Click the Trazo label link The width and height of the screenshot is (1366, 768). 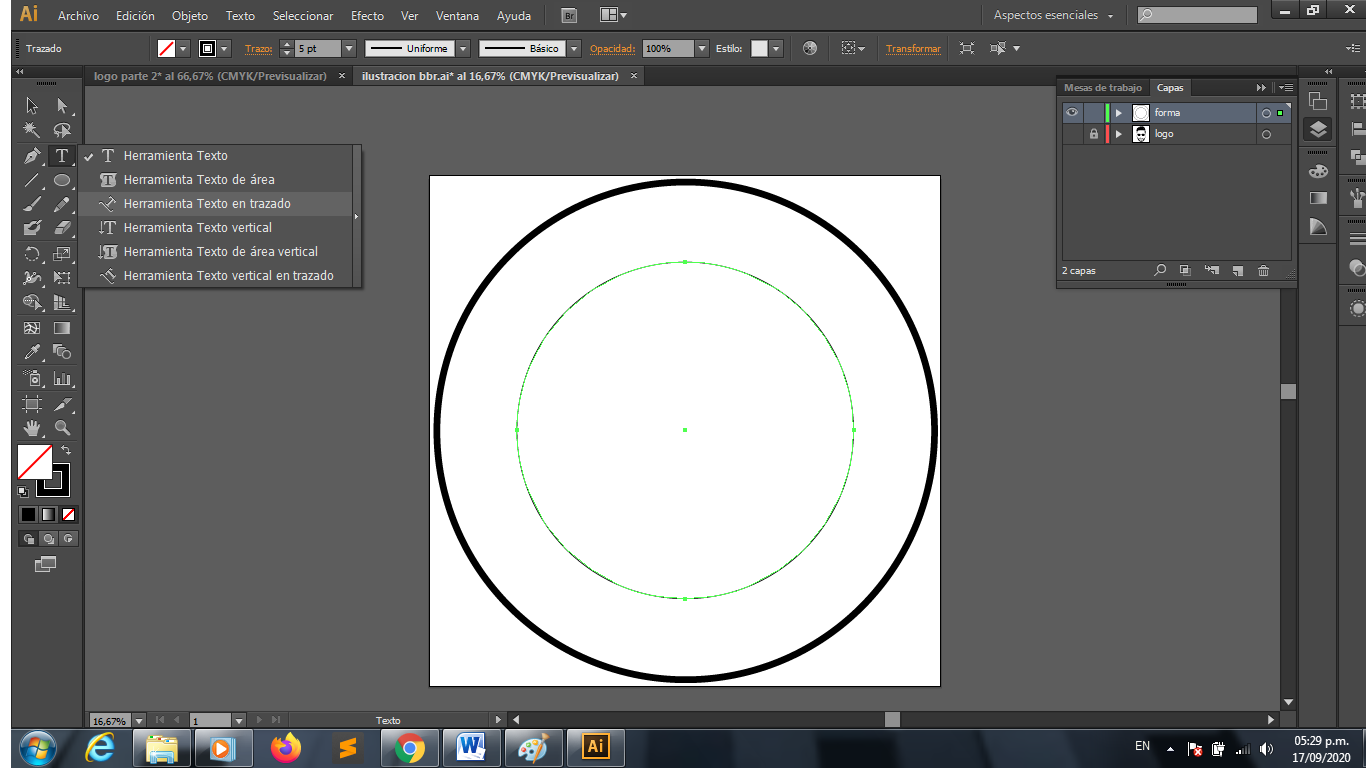point(258,48)
